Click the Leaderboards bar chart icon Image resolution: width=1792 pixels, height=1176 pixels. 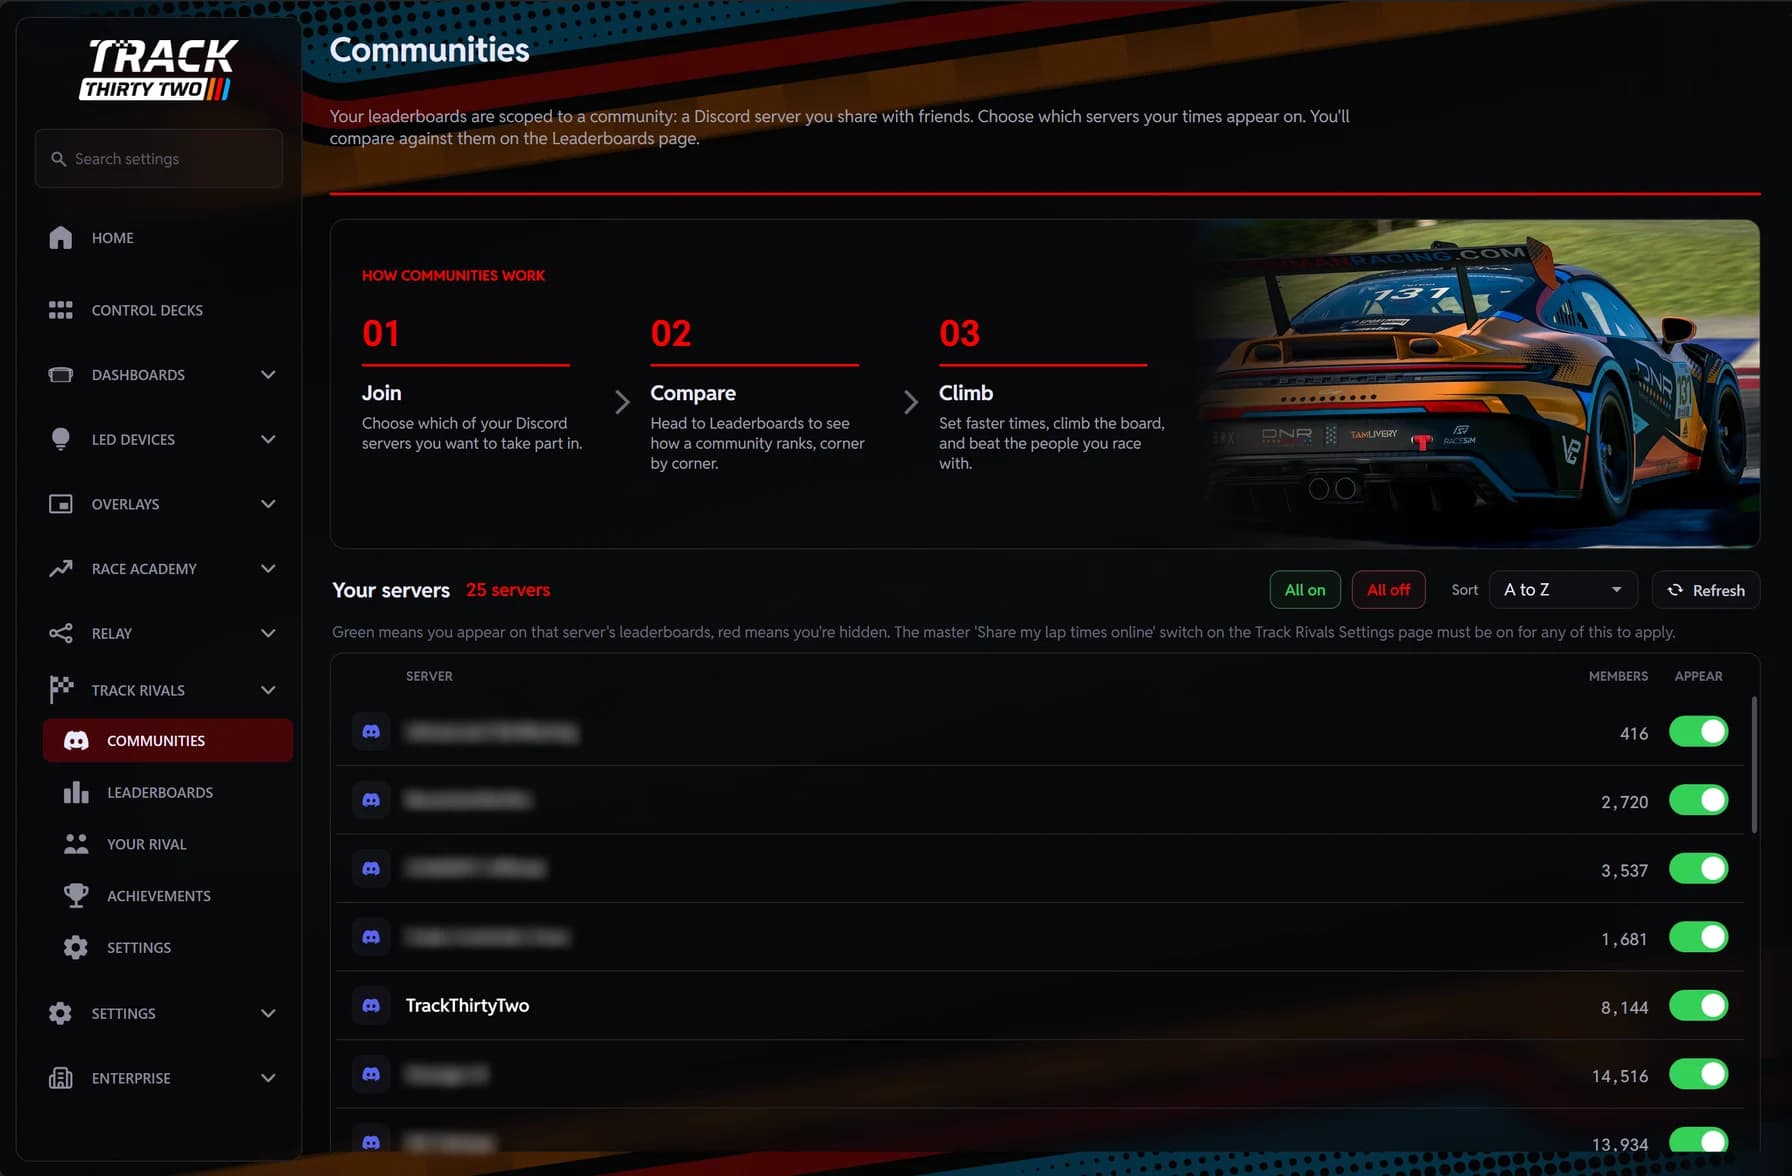76,792
